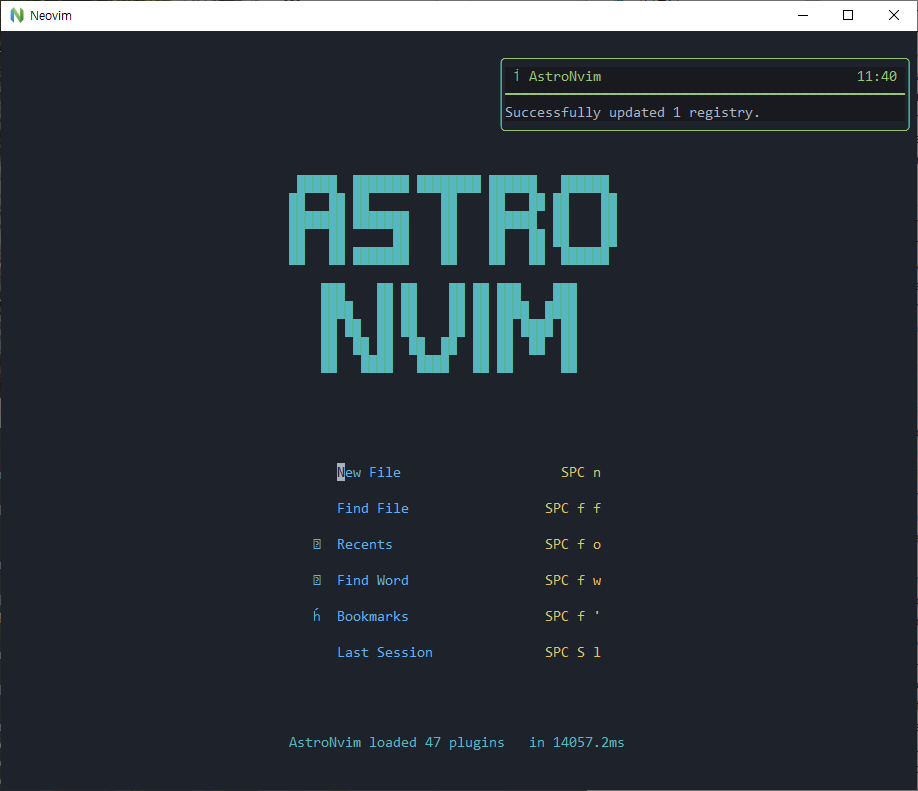Click the info icon in AstroNvim notification
This screenshot has height=791, width=918.
[x=516, y=76]
